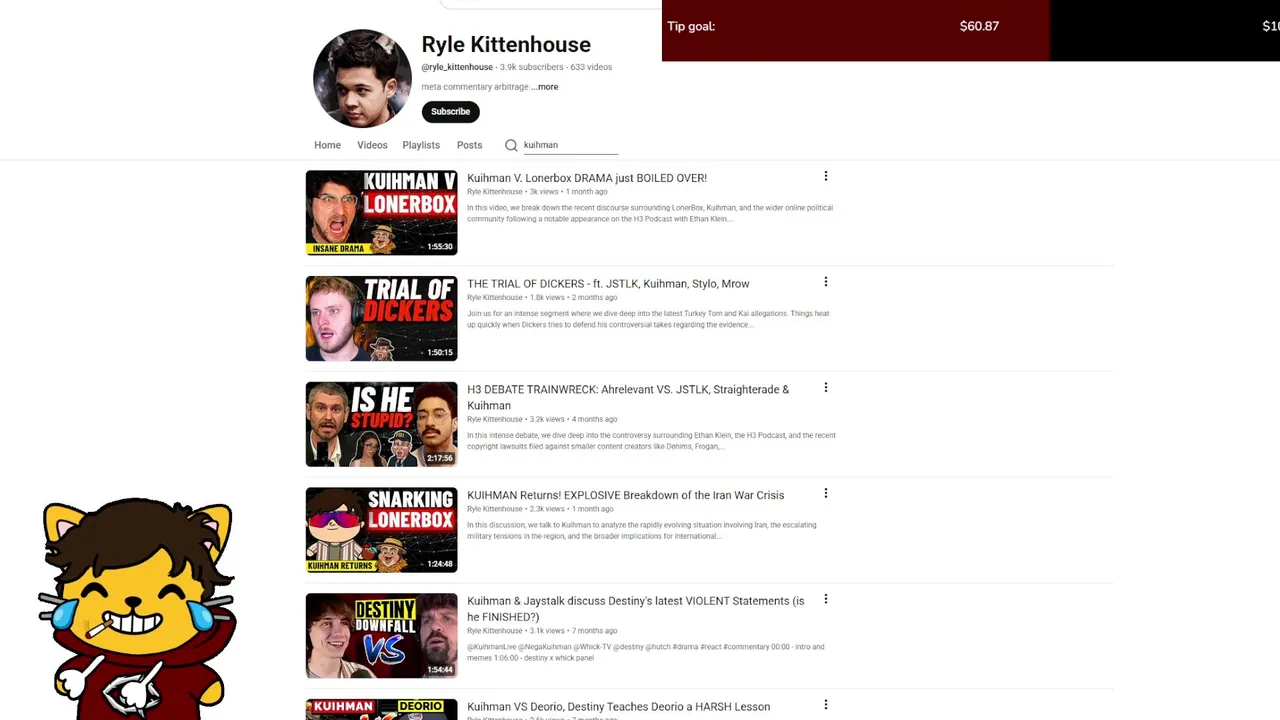Screen dimensions: 1280x720
Task: Click the Trial of Dickers description text
Action: tap(648, 319)
